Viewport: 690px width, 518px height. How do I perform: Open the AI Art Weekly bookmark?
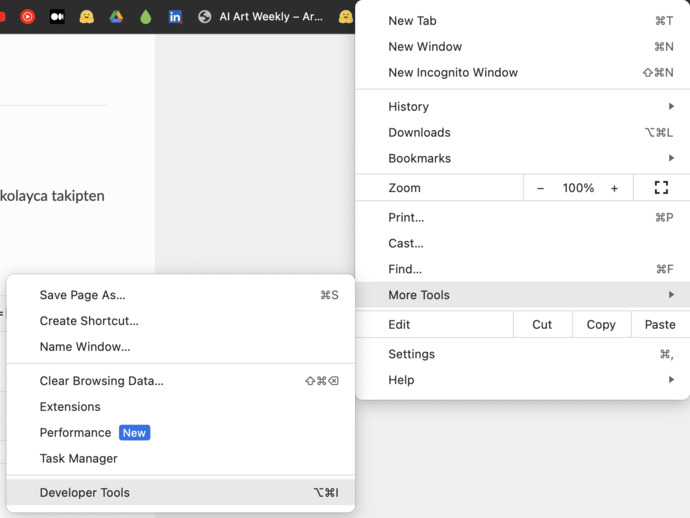pos(261,17)
